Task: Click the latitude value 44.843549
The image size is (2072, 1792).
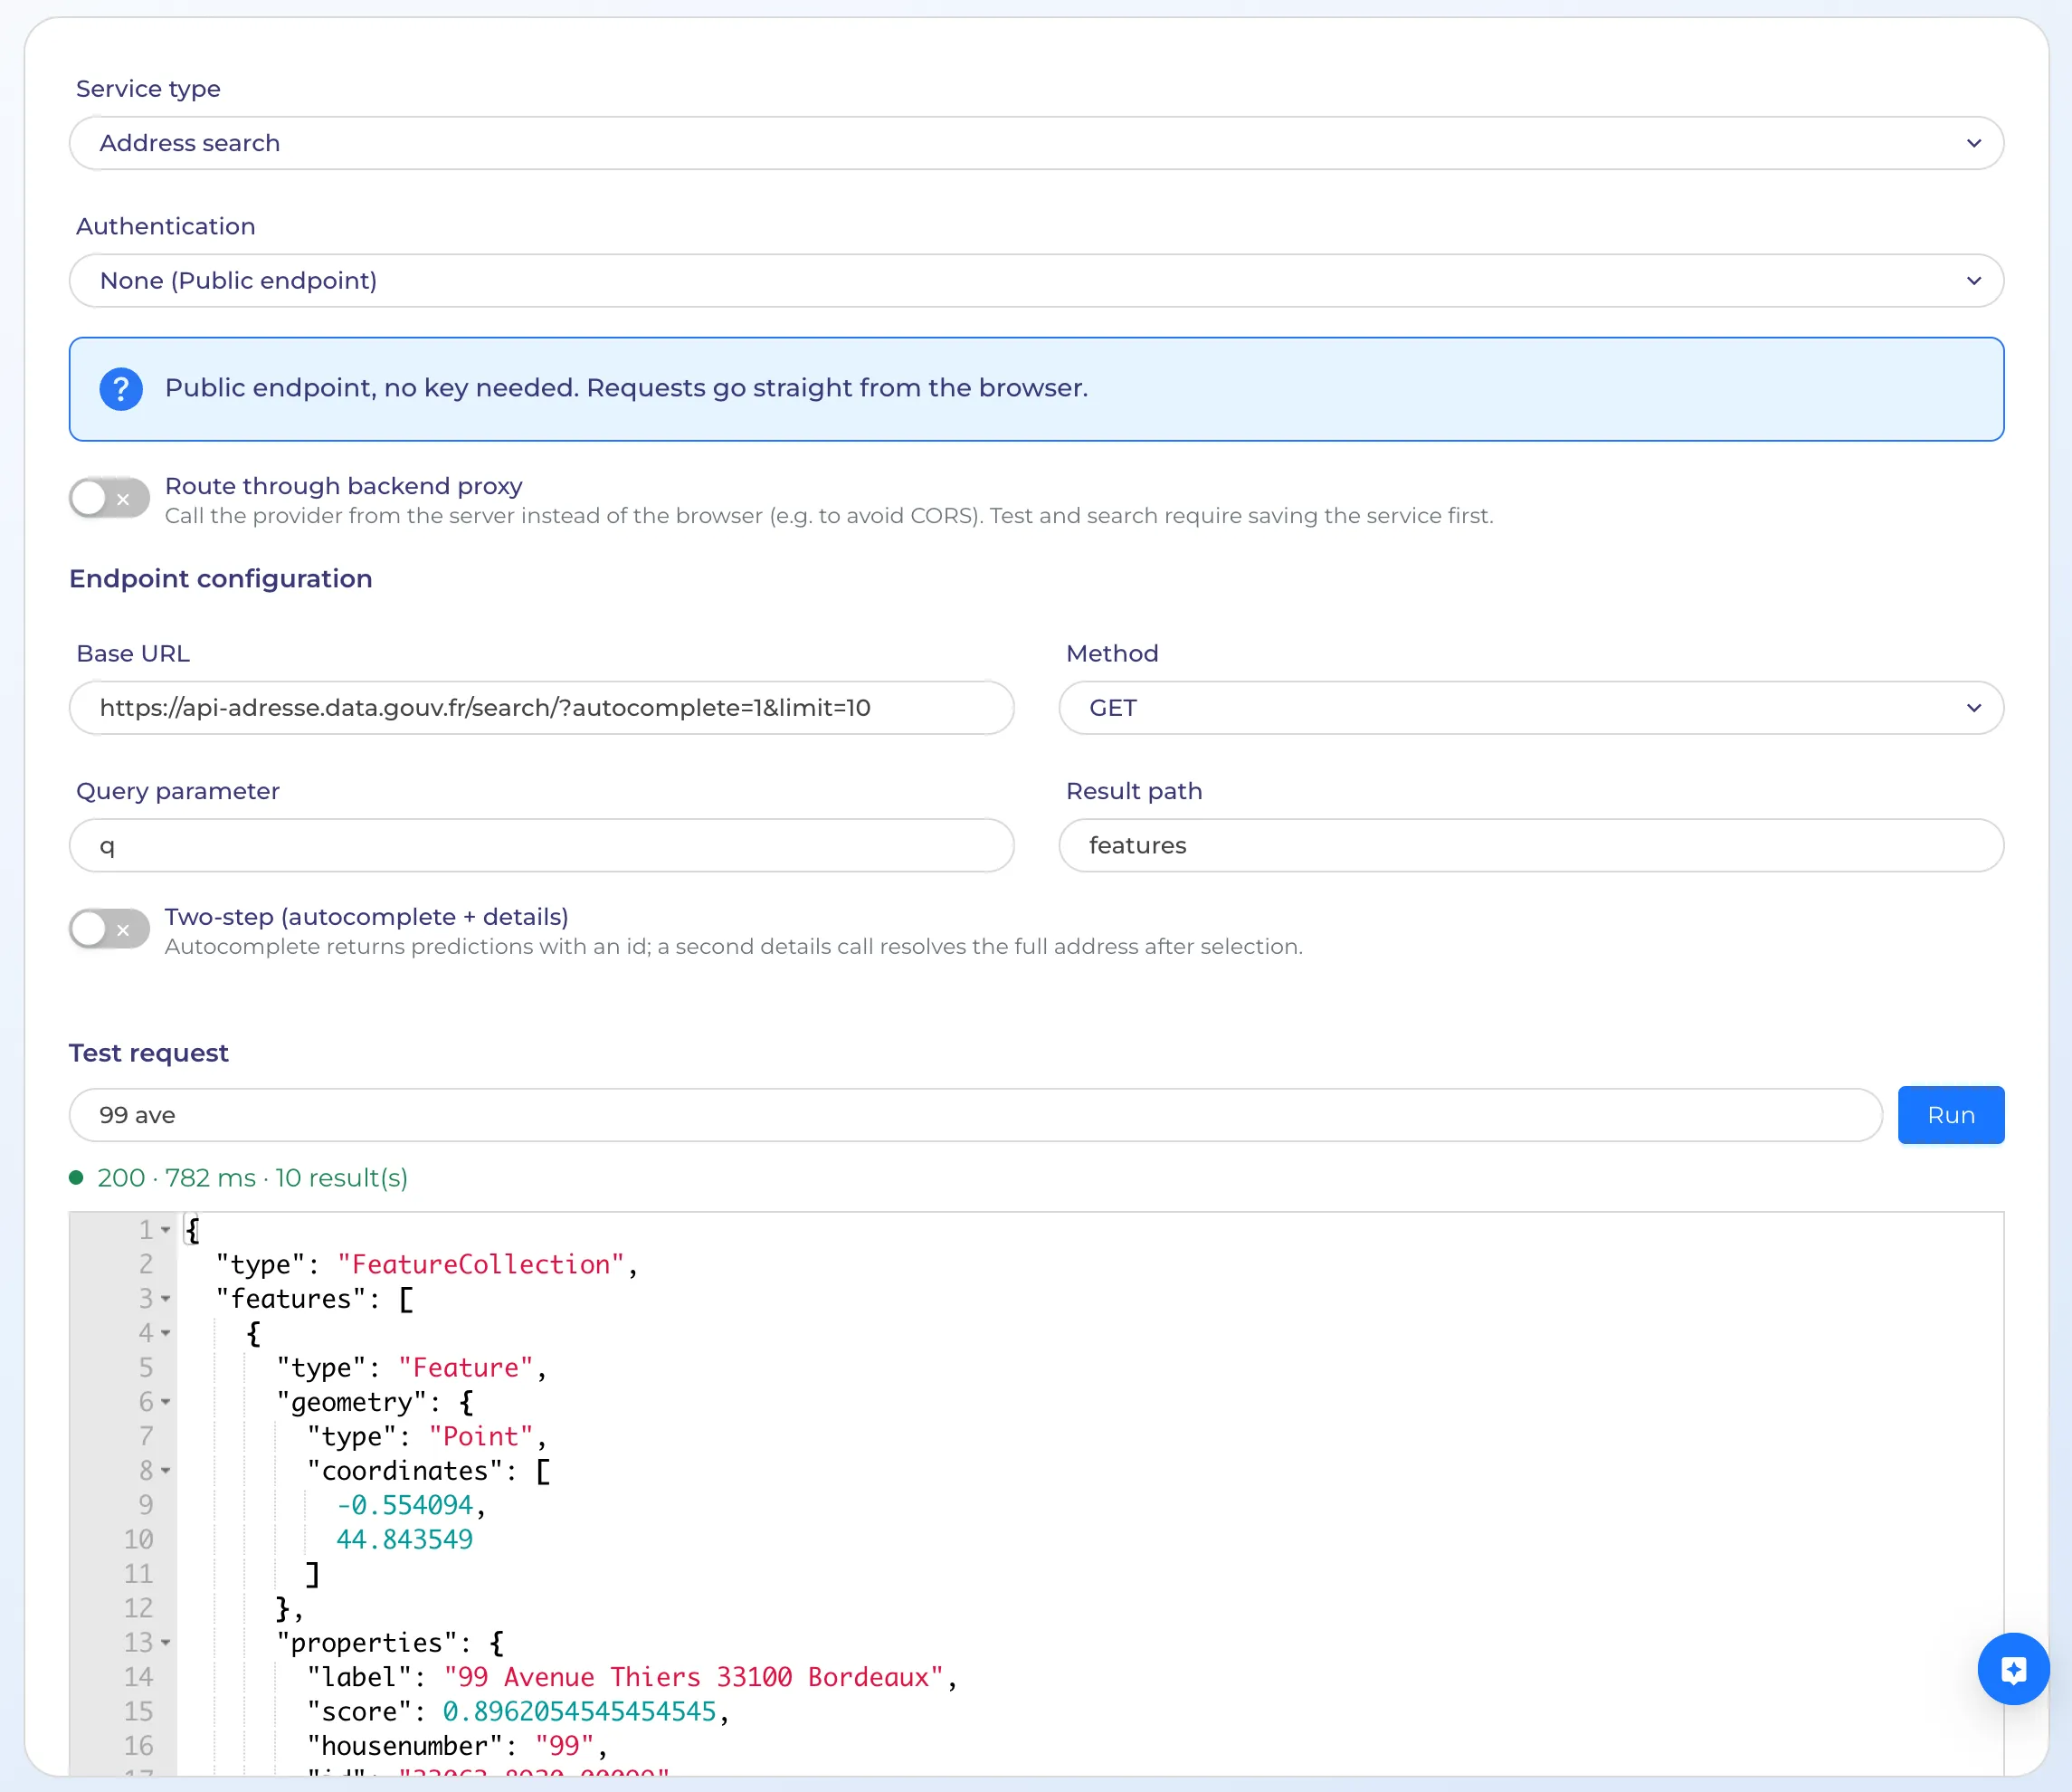Action: tap(404, 1540)
